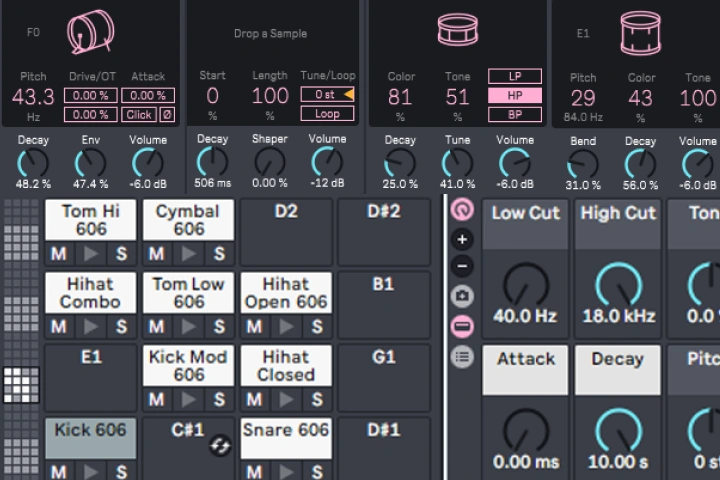Click the highlighted pad overview grid
This screenshot has height=480, width=720.
21,385
